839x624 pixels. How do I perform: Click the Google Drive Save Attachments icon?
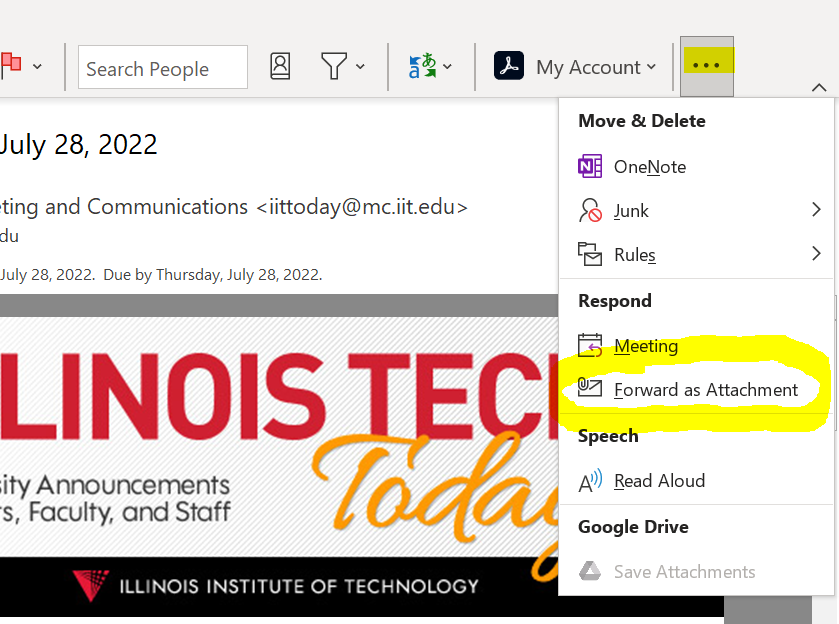(590, 572)
